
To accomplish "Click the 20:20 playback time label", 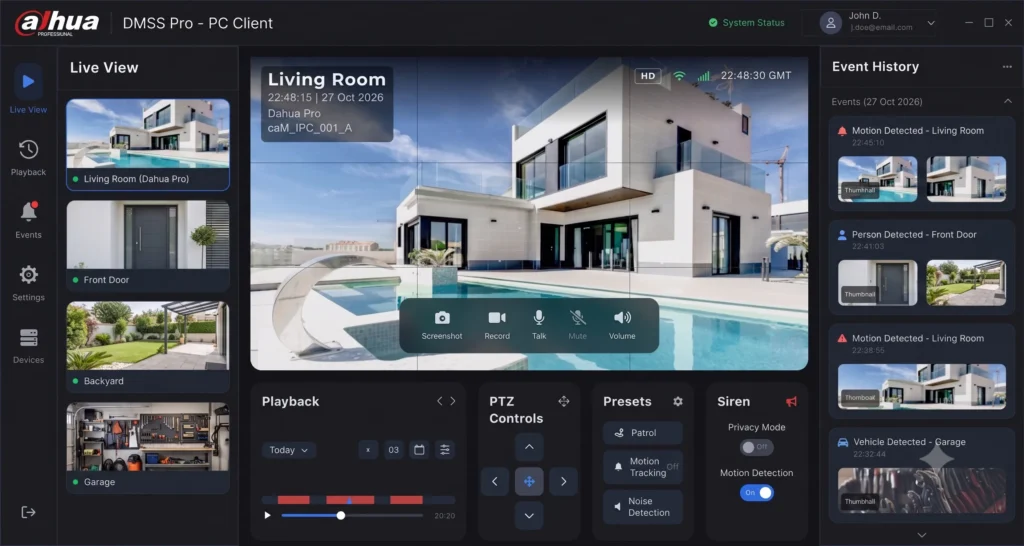I will (445, 516).
